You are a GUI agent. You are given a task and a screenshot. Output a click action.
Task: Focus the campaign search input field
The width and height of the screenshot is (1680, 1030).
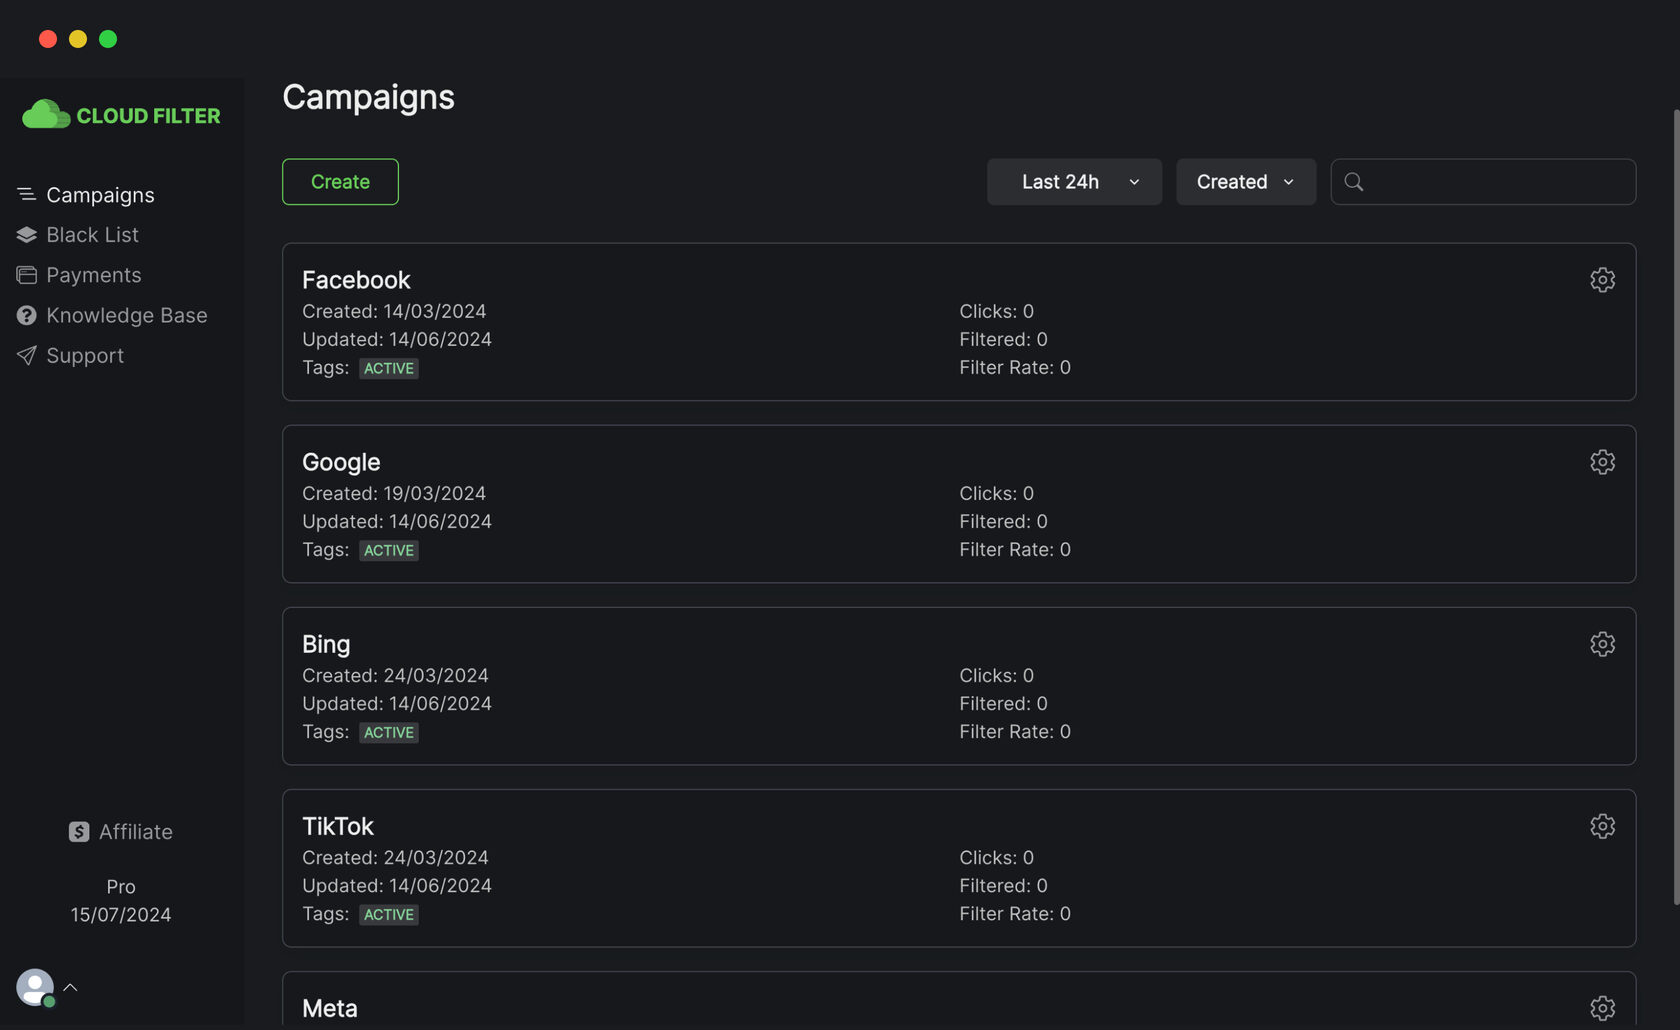click(1497, 182)
